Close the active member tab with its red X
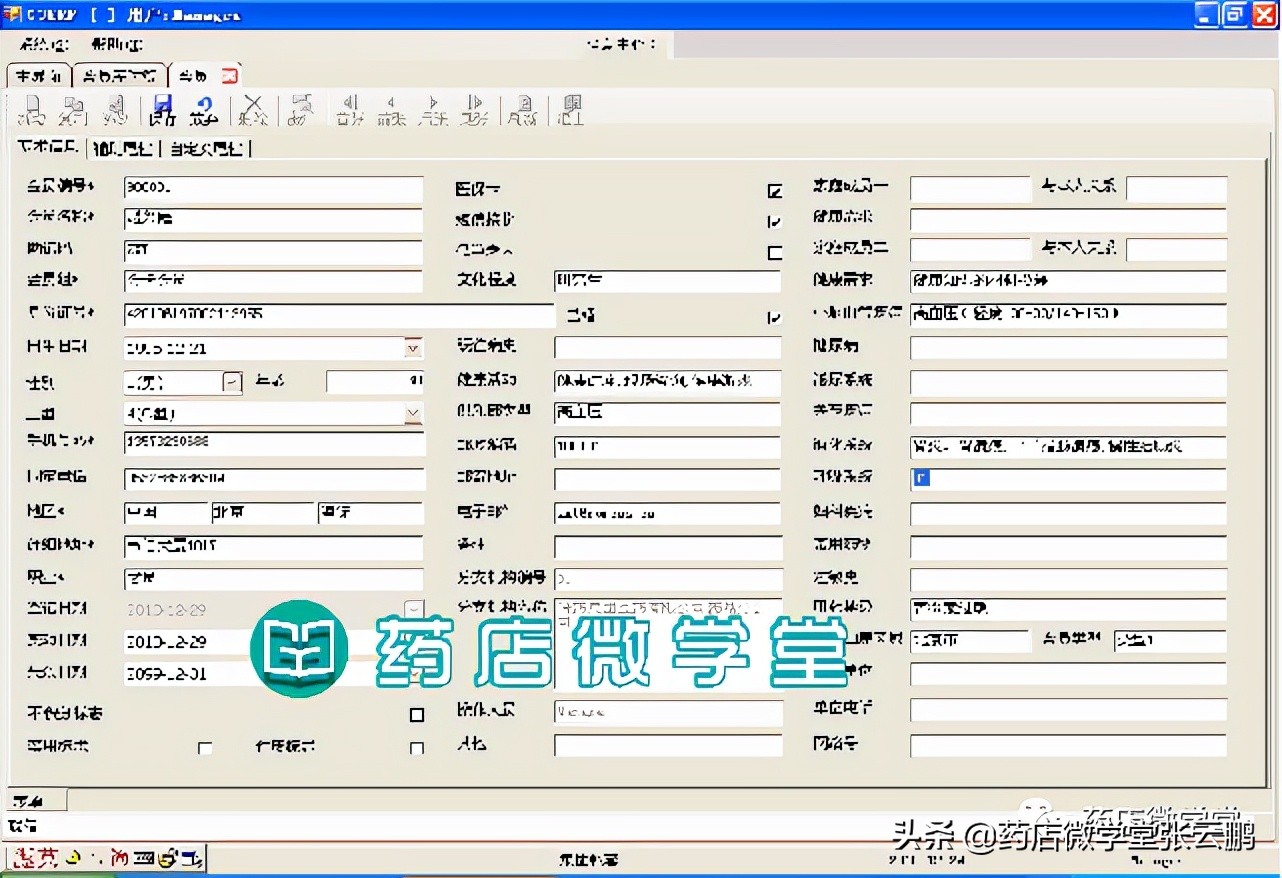1282x878 pixels. tap(232, 75)
